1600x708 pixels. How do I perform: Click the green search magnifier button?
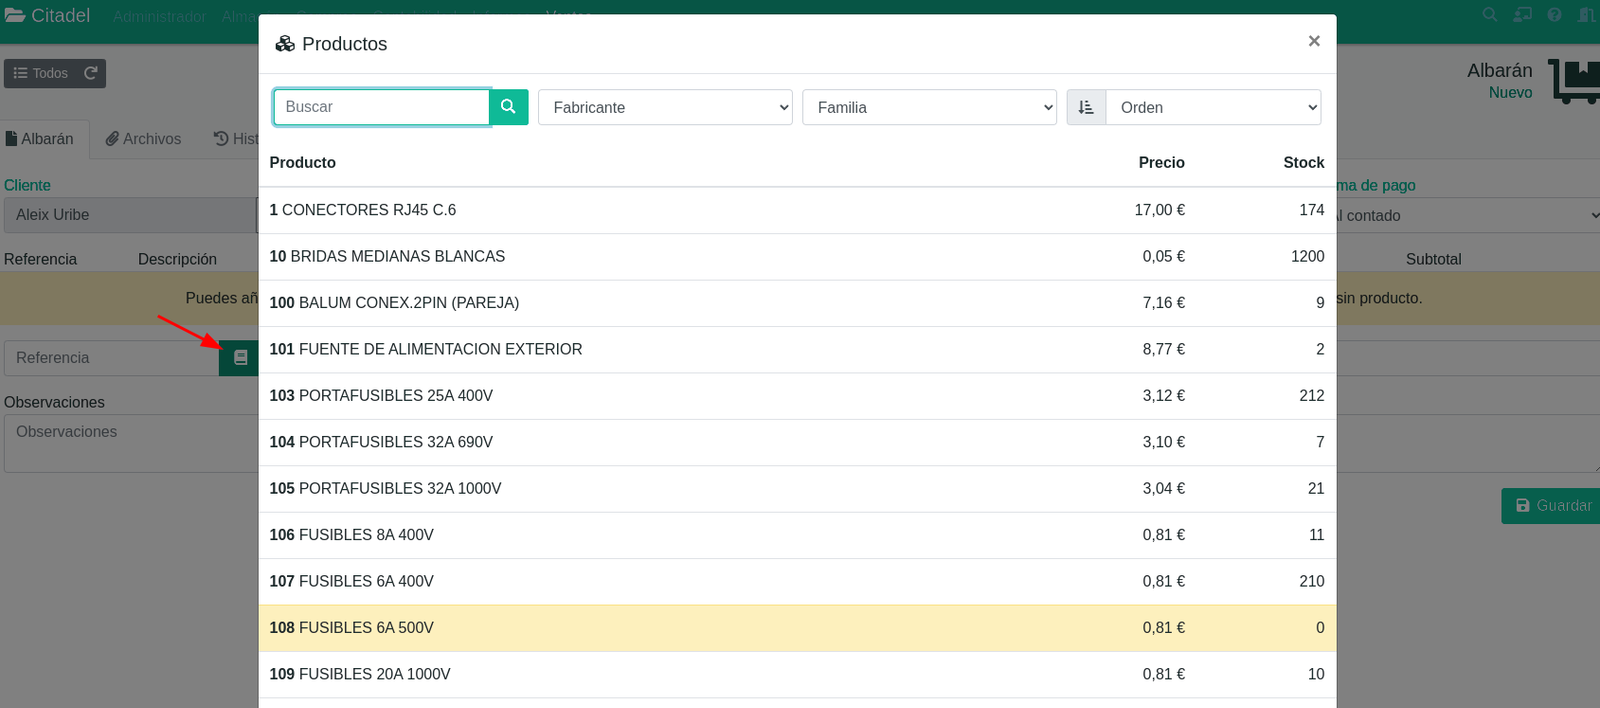click(508, 107)
